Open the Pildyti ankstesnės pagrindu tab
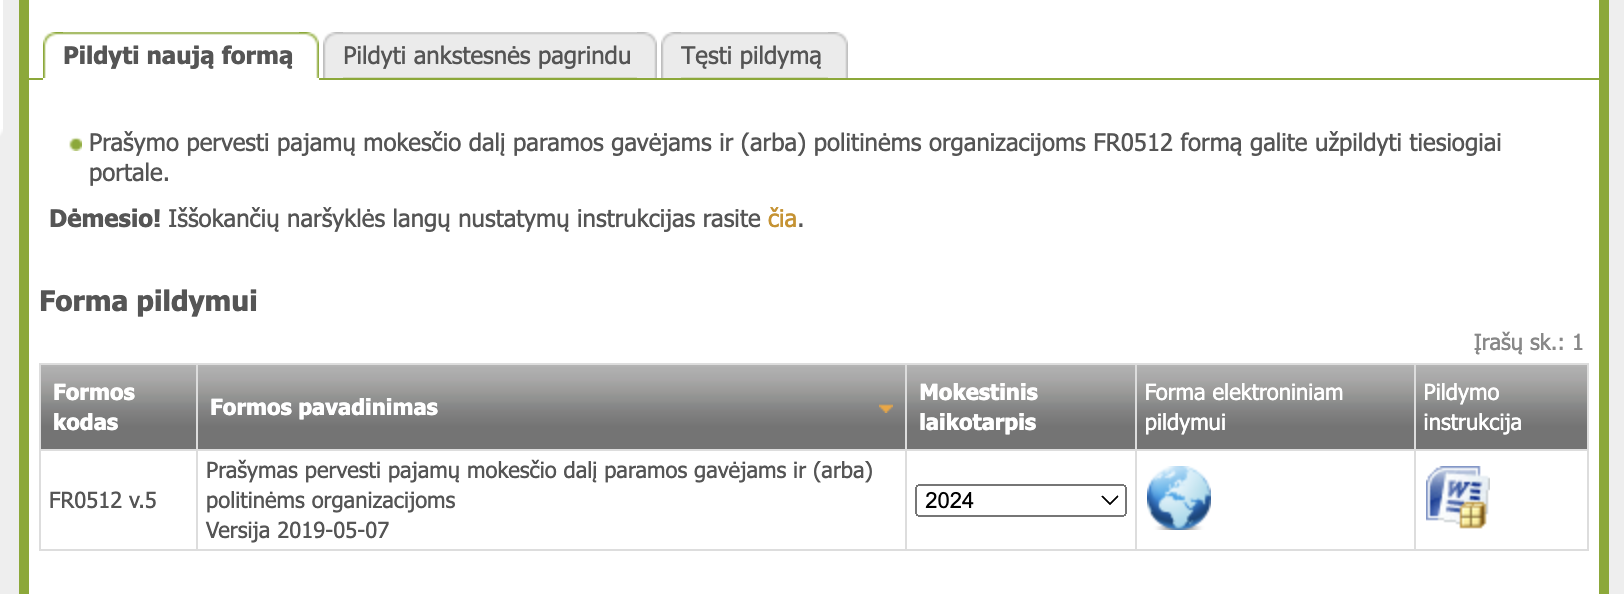1624x594 pixels. [x=487, y=56]
